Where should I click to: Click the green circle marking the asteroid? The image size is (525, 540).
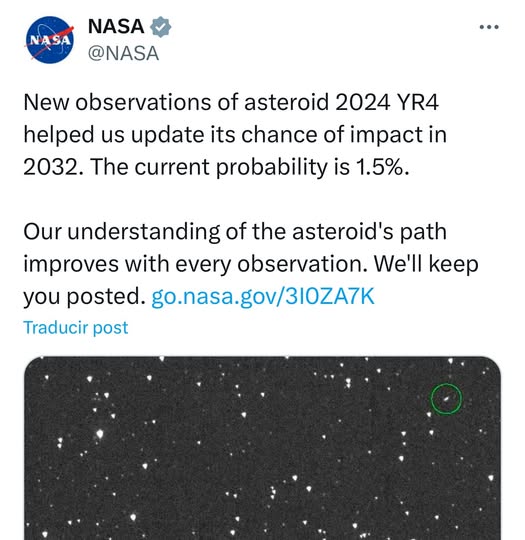click(x=446, y=398)
